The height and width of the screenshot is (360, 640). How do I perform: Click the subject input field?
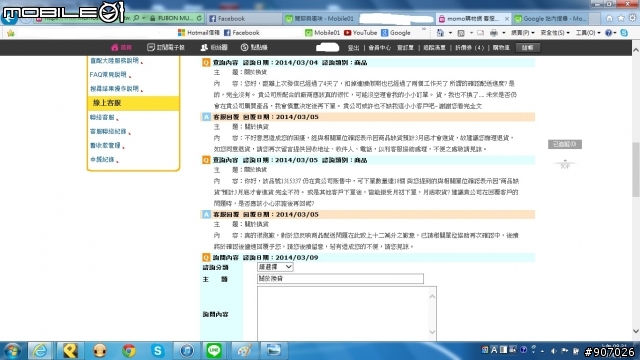[340, 278]
